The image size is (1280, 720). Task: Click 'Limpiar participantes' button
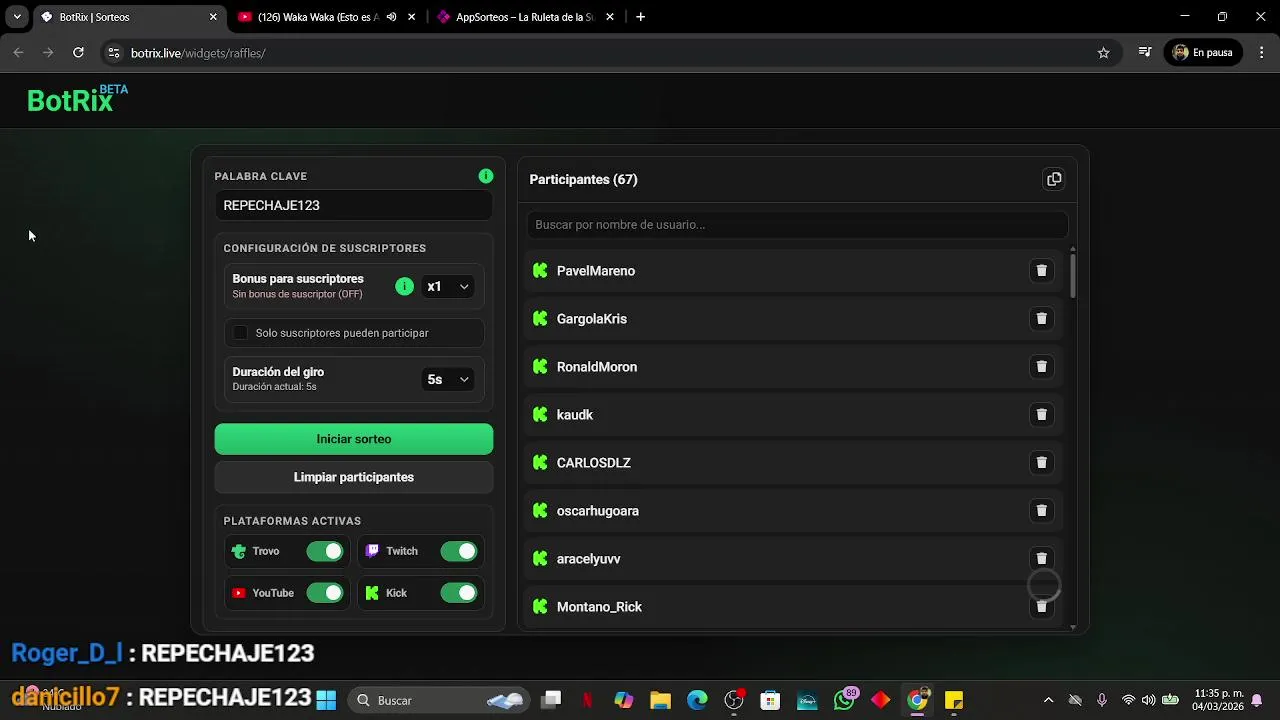pos(354,477)
